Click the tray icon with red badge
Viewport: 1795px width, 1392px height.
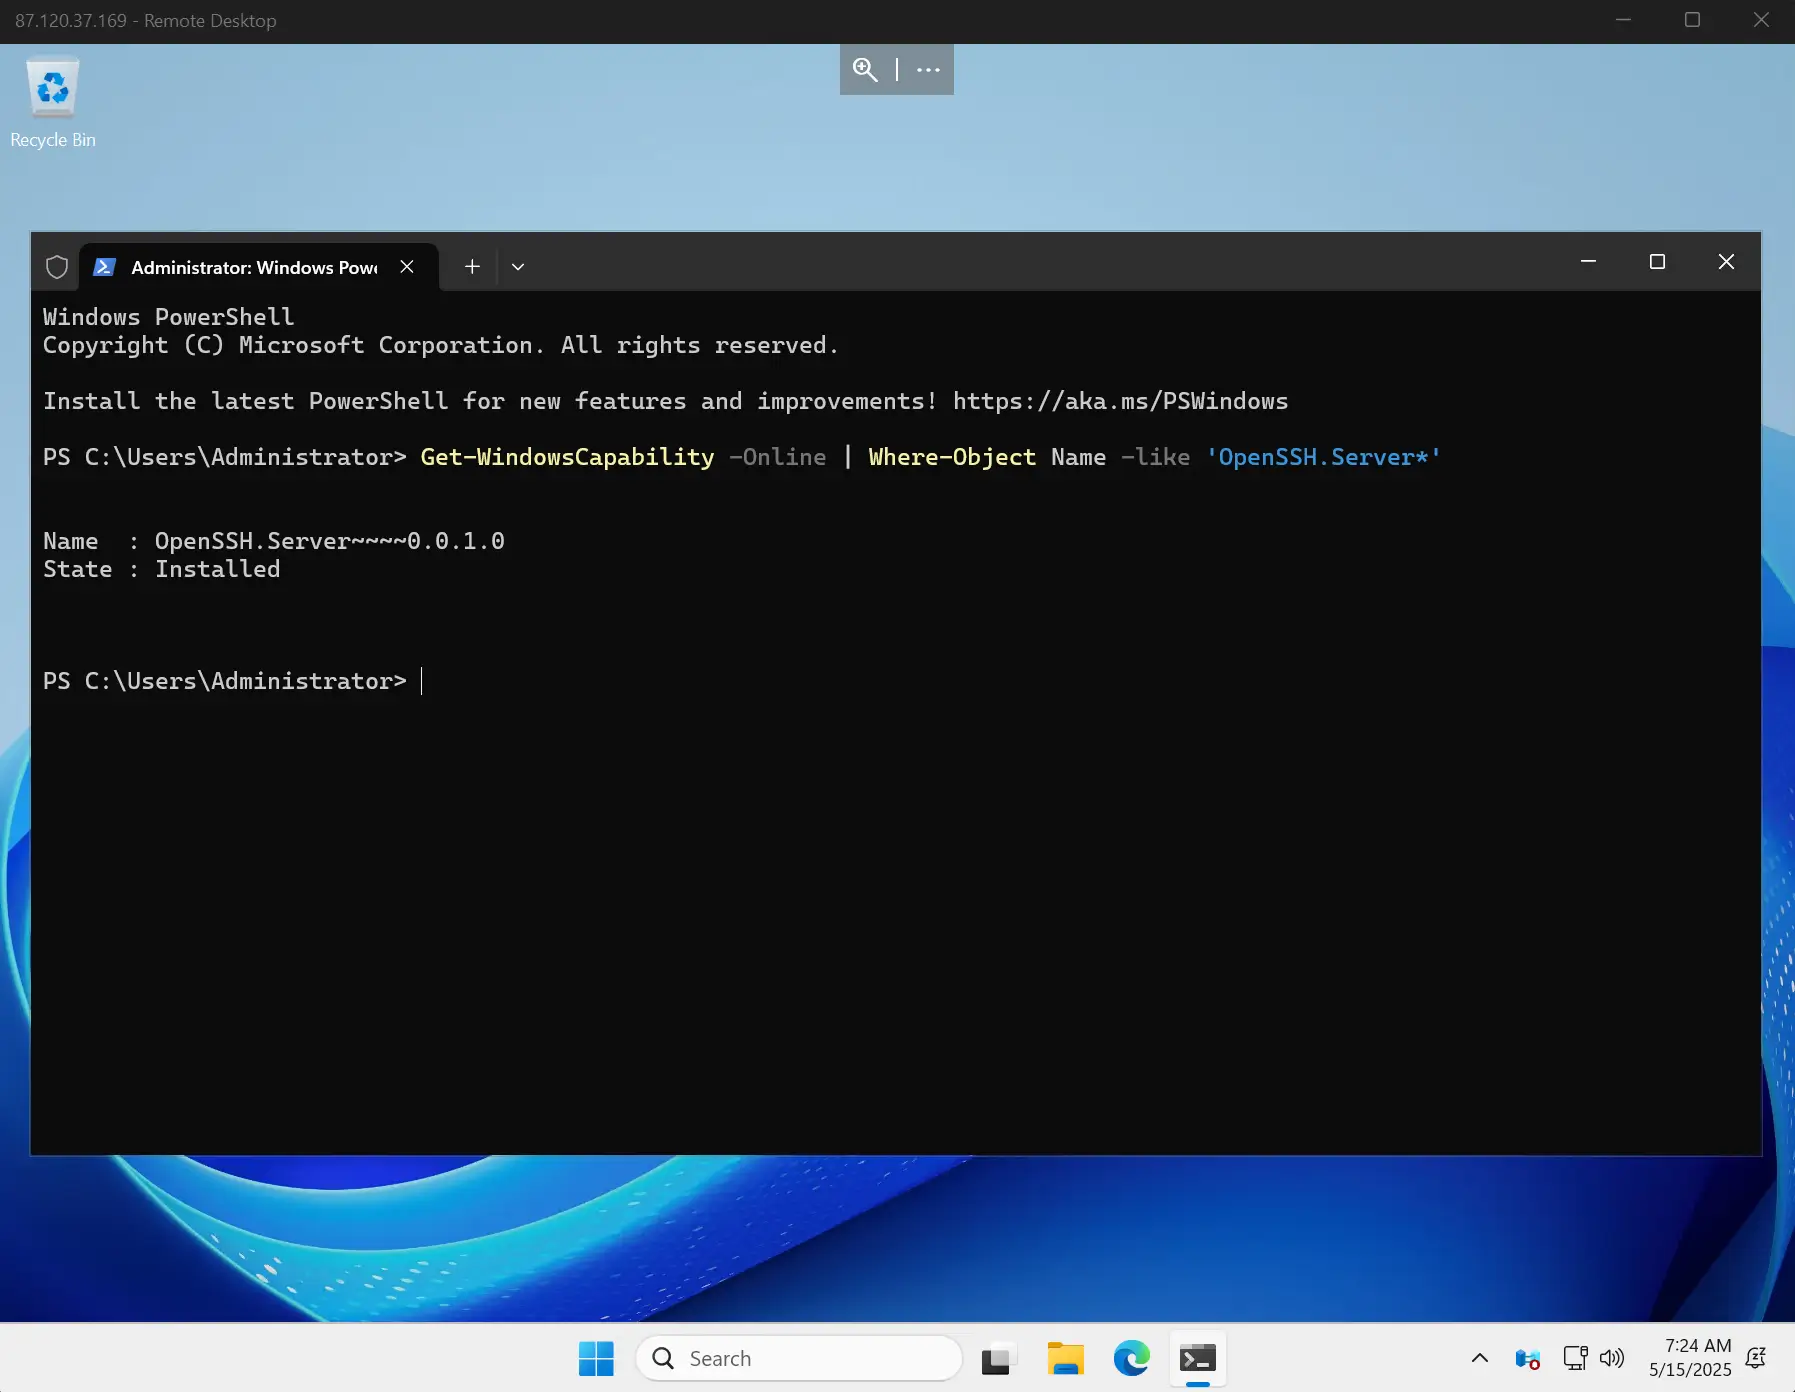(1527, 1358)
